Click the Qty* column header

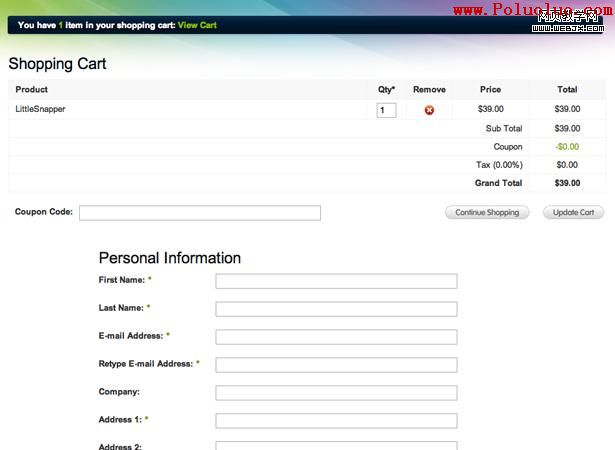click(386, 90)
